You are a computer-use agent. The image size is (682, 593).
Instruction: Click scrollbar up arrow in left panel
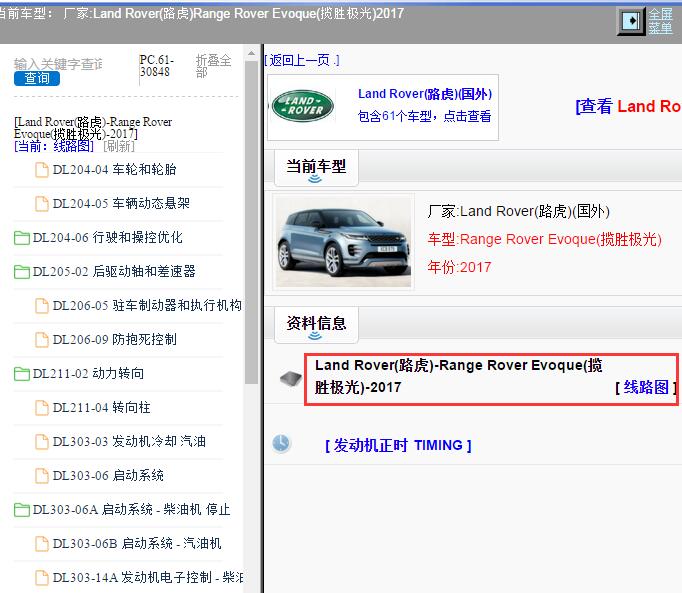[251, 54]
